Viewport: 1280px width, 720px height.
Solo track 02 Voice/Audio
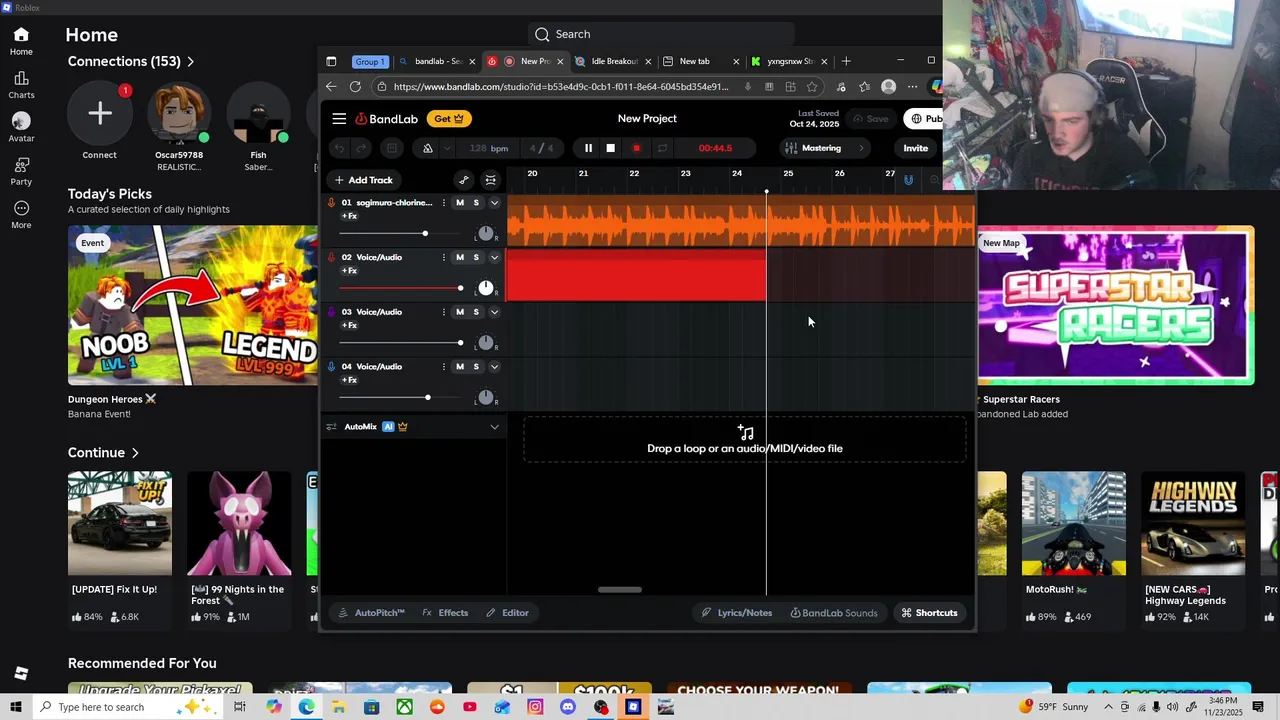pyautogui.click(x=476, y=258)
